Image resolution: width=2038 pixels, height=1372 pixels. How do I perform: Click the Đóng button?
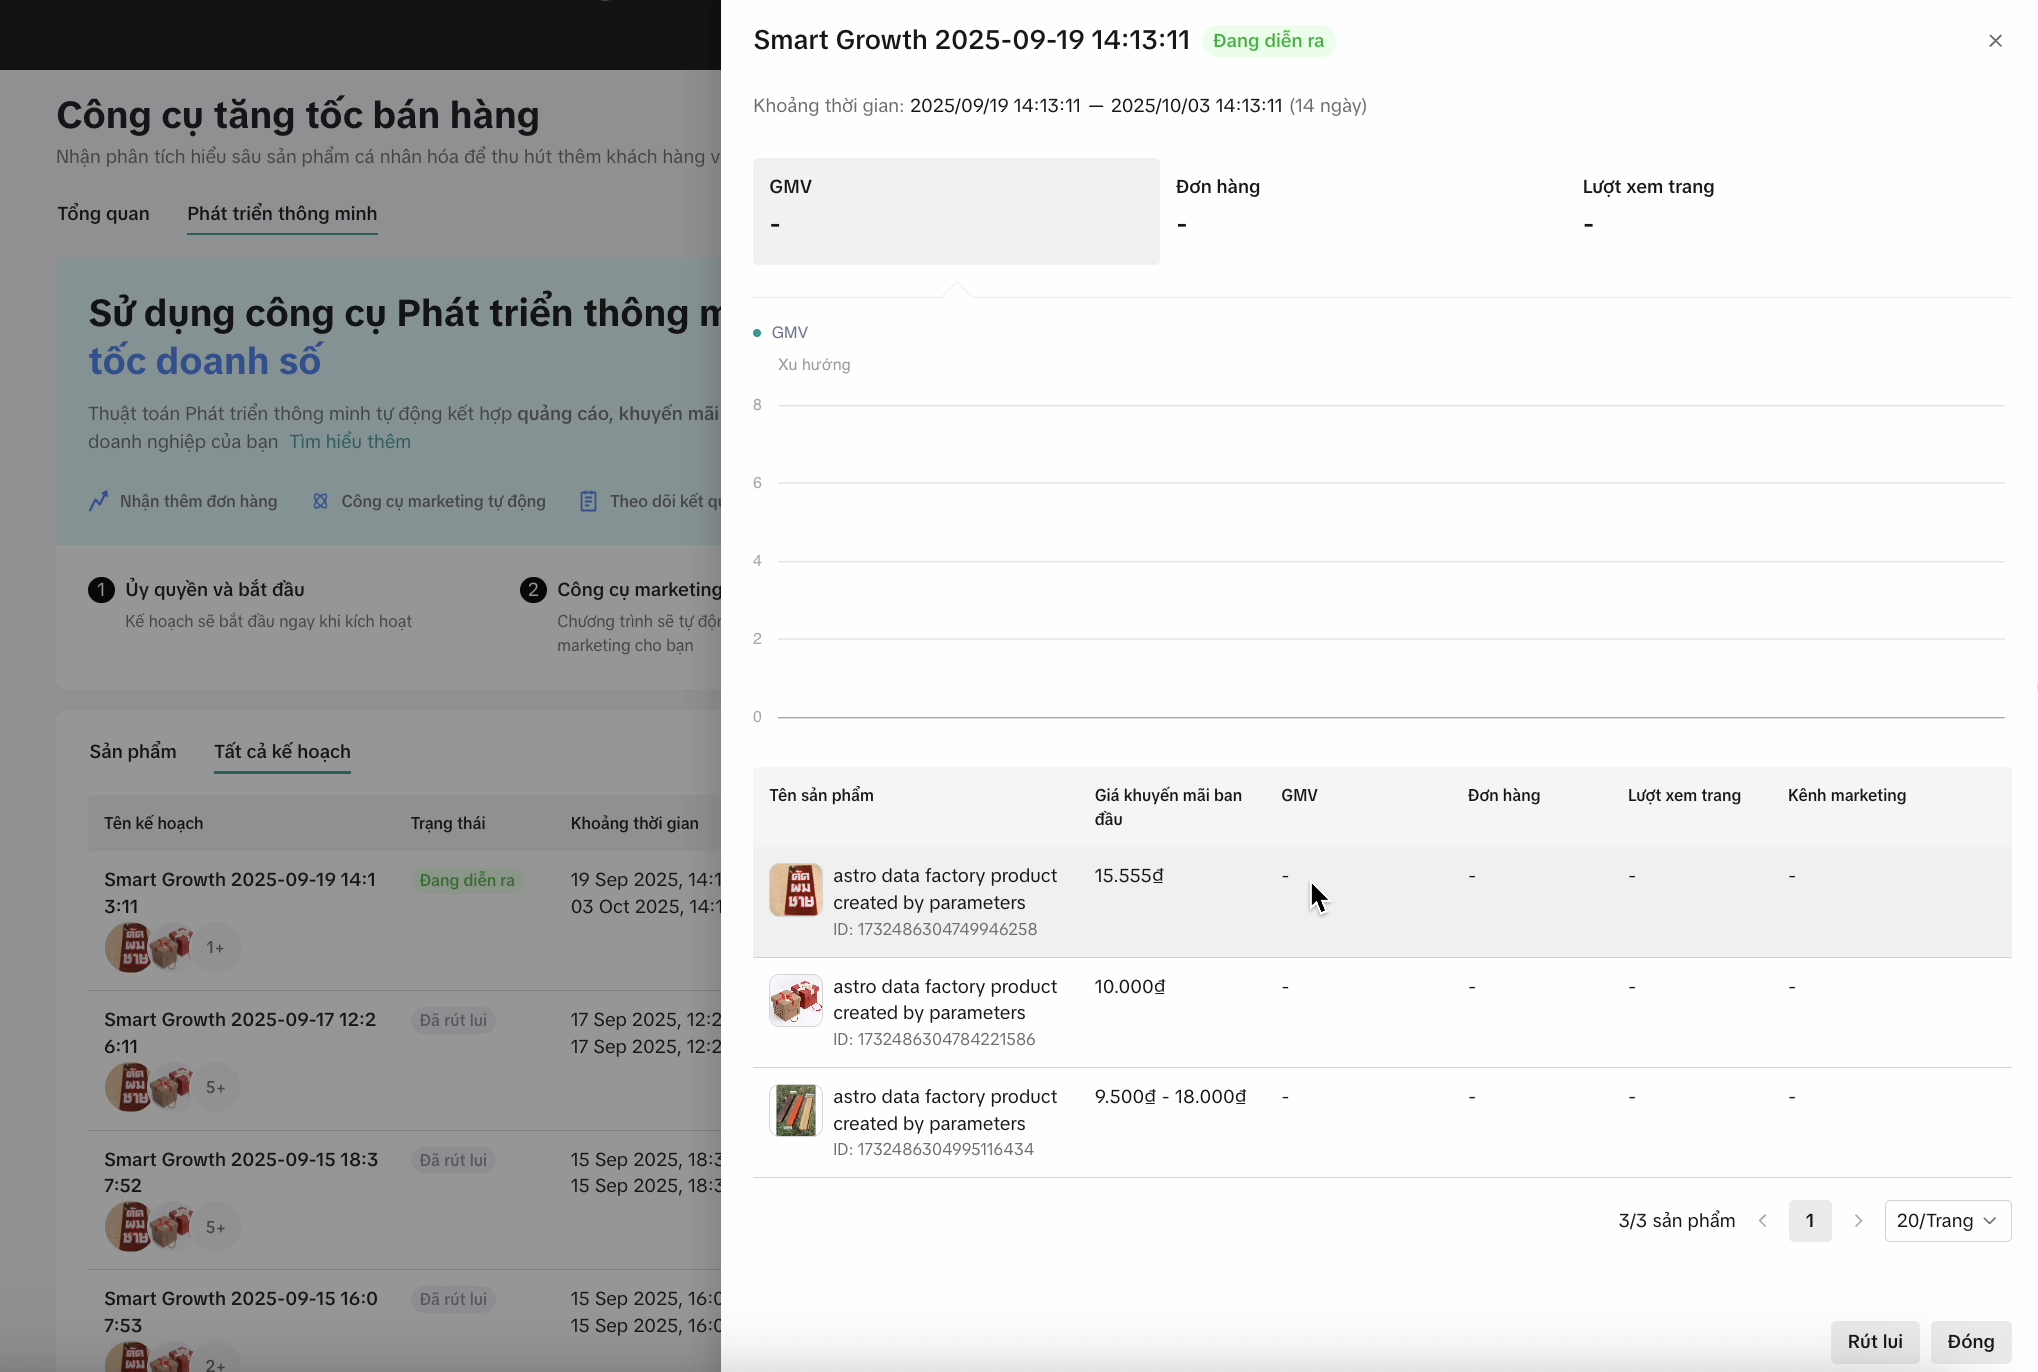pyautogui.click(x=1970, y=1342)
